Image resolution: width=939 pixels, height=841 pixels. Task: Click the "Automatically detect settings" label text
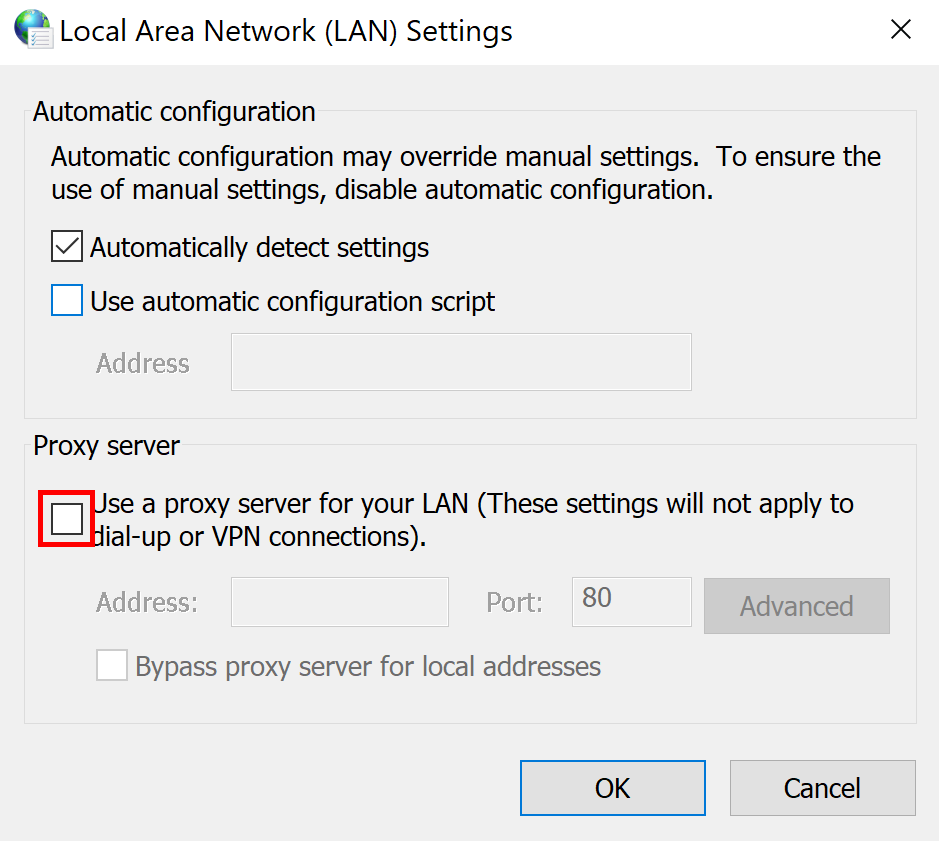coord(259,248)
